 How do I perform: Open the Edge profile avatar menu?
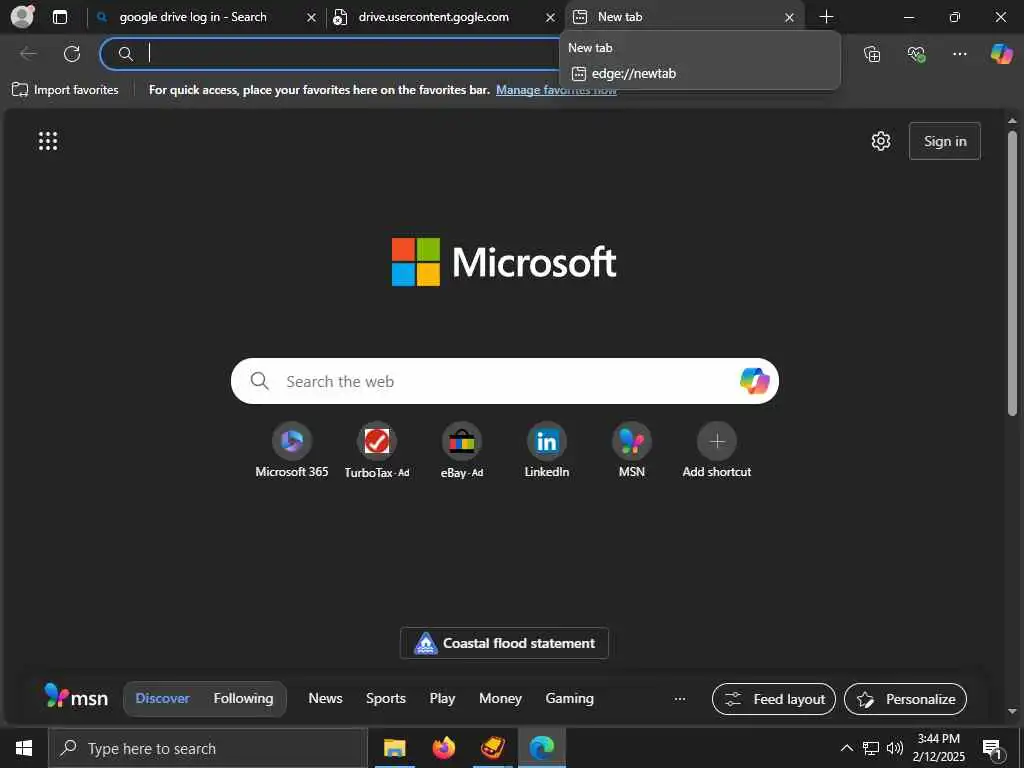tap(23, 16)
